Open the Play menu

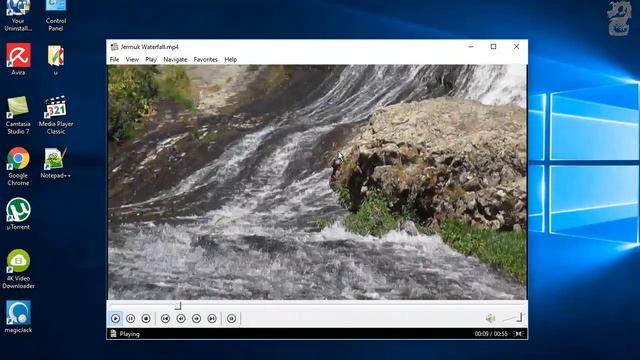tap(151, 59)
